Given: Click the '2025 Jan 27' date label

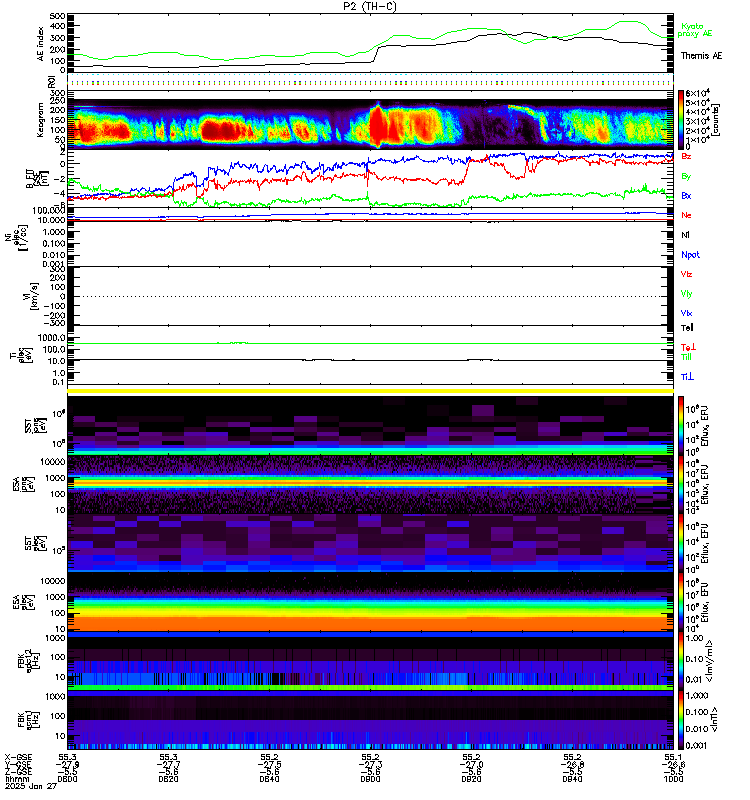Looking at the screenshot, I should [x=31, y=786].
